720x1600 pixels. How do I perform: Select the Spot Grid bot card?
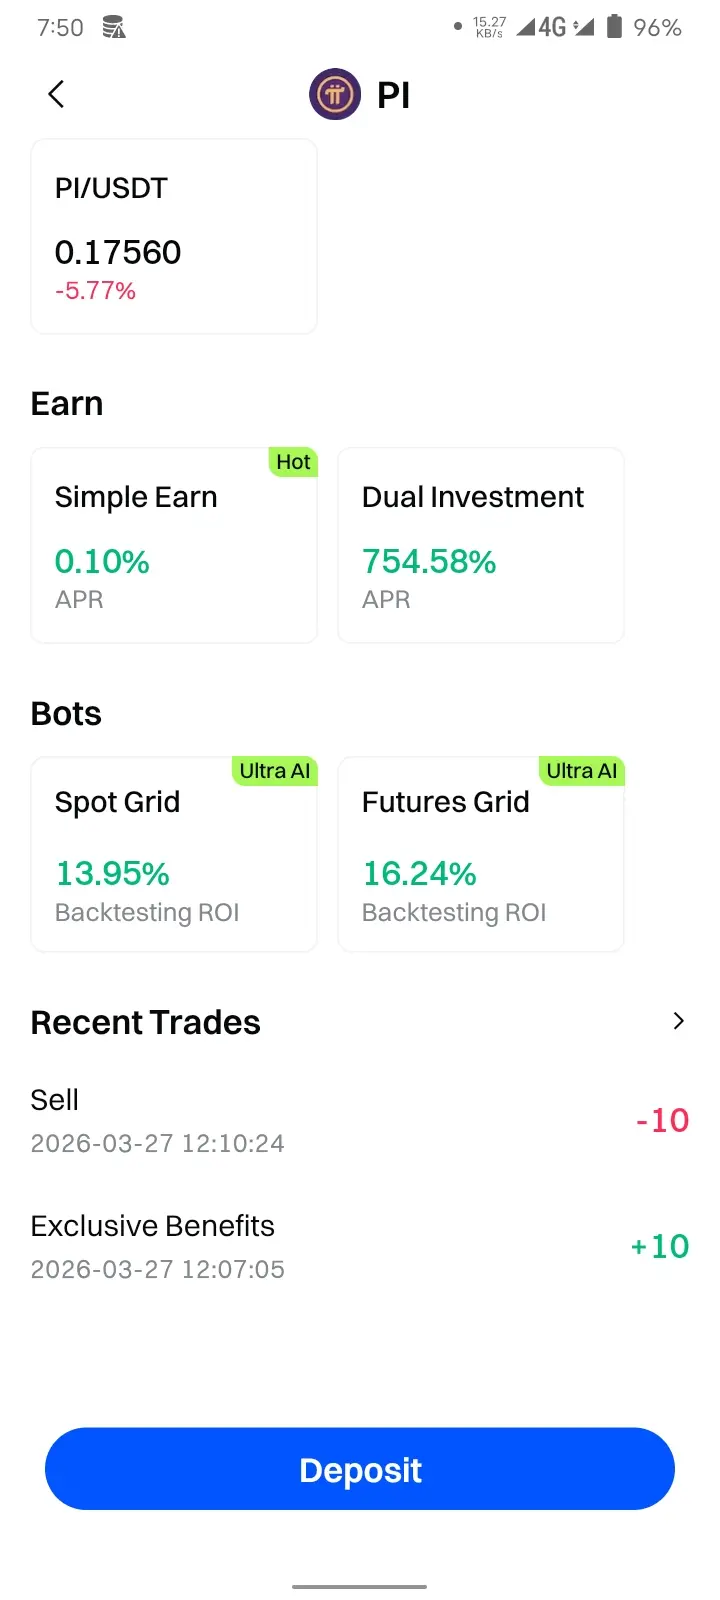[x=174, y=854]
